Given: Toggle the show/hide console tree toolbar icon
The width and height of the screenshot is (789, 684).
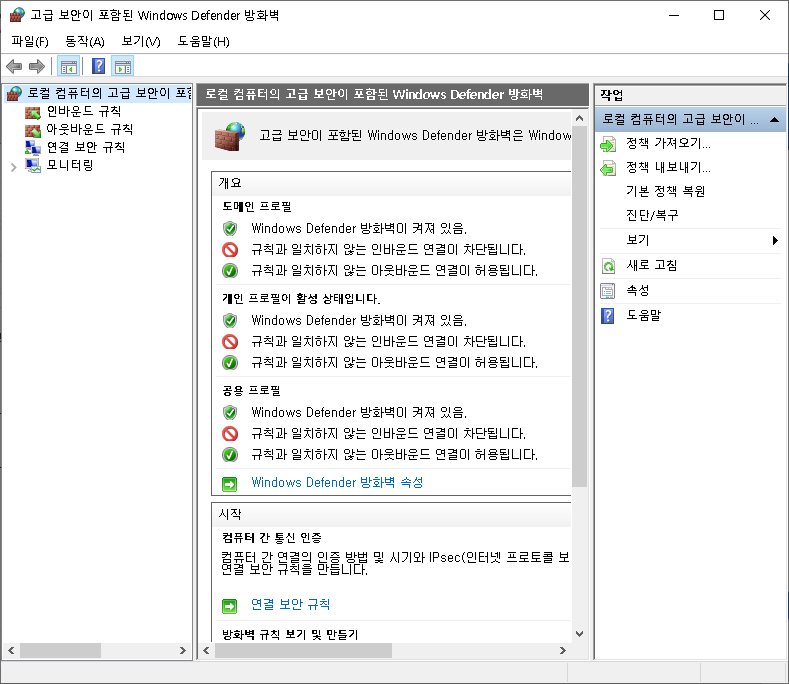Looking at the screenshot, I should coord(68,66).
